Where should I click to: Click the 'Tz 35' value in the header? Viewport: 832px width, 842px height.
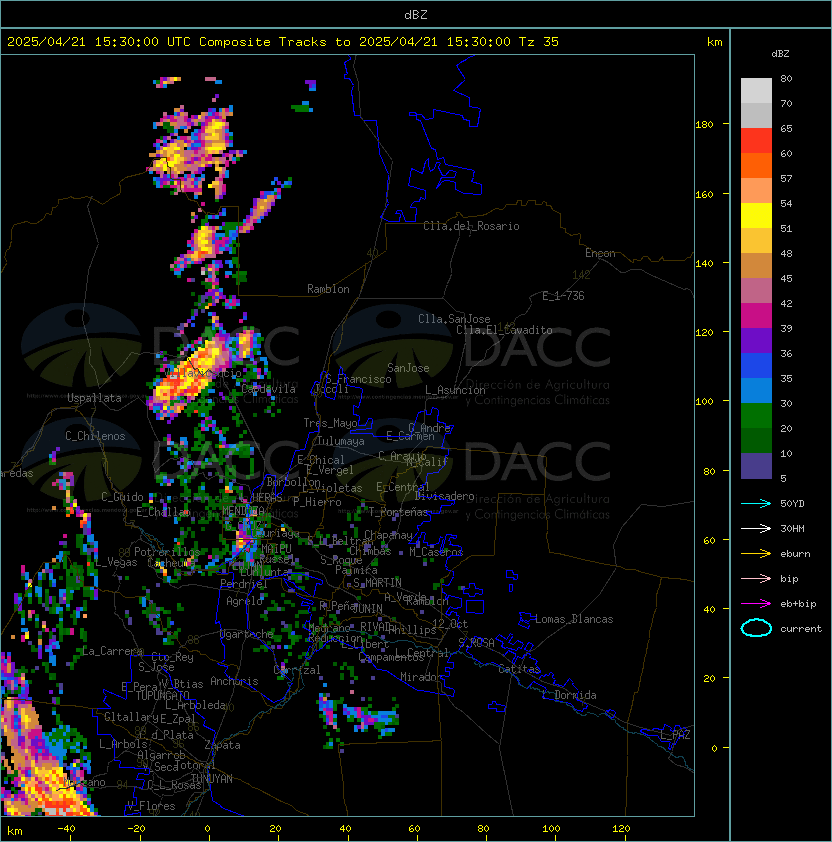click(539, 42)
